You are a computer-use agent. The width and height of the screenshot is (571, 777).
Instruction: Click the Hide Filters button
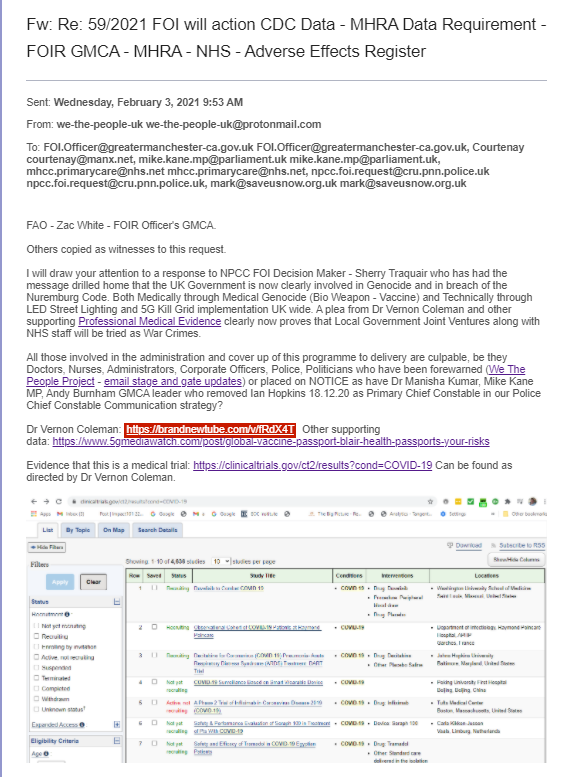click(46, 547)
